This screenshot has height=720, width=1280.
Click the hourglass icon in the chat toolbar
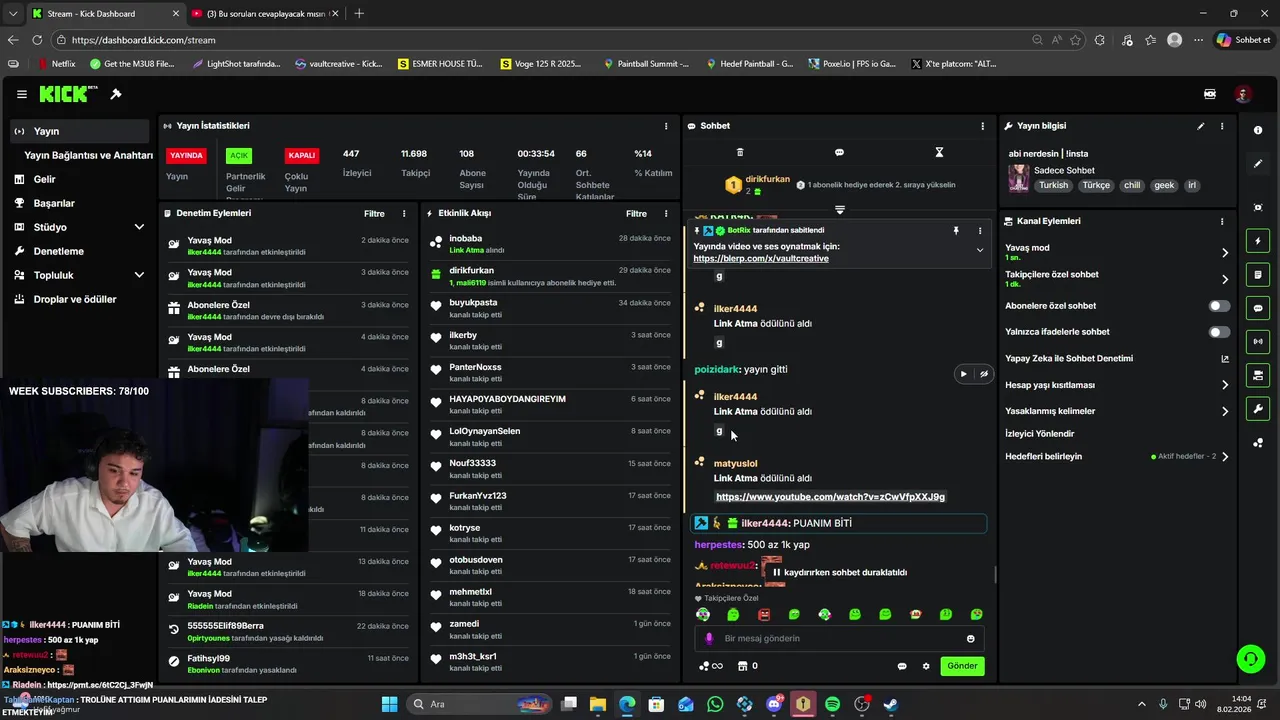(x=939, y=152)
